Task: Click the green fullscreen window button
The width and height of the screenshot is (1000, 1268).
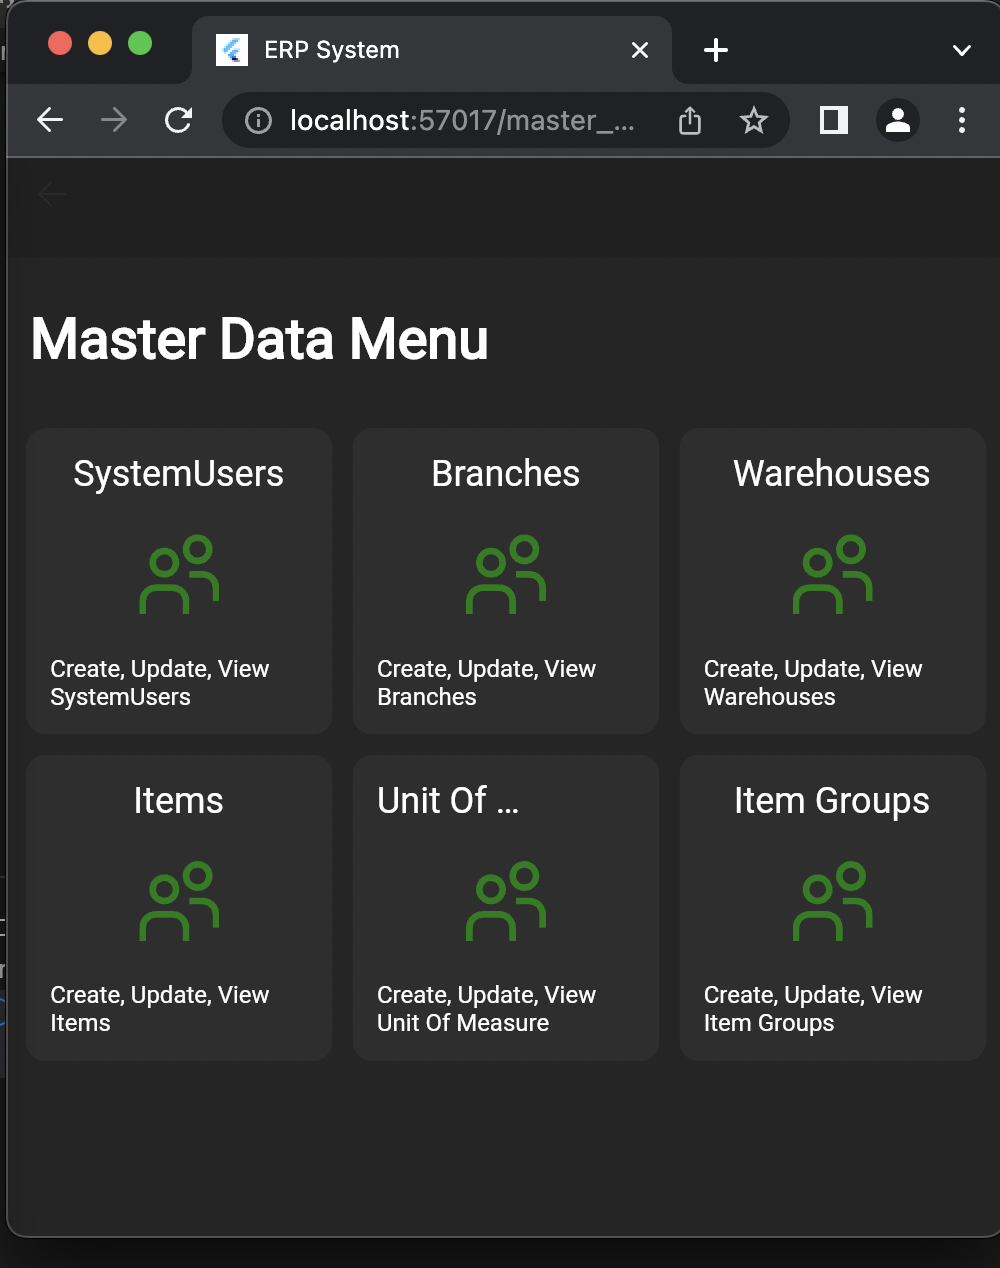Action: (140, 43)
